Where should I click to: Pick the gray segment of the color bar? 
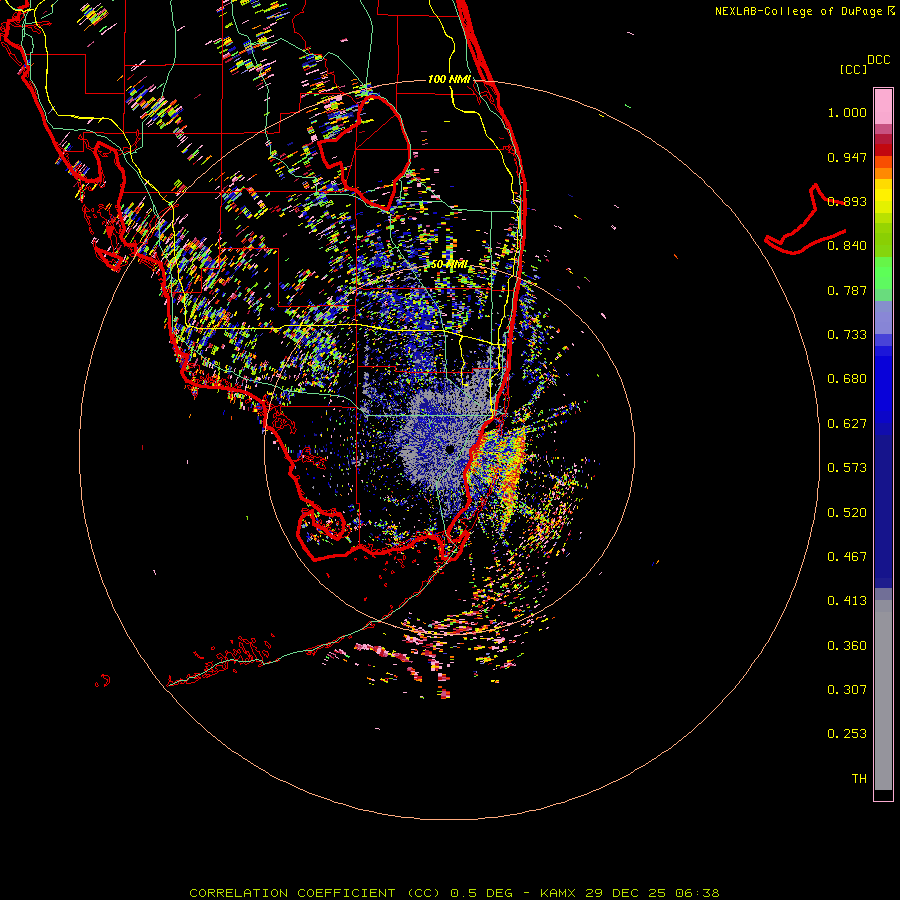click(x=883, y=695)
